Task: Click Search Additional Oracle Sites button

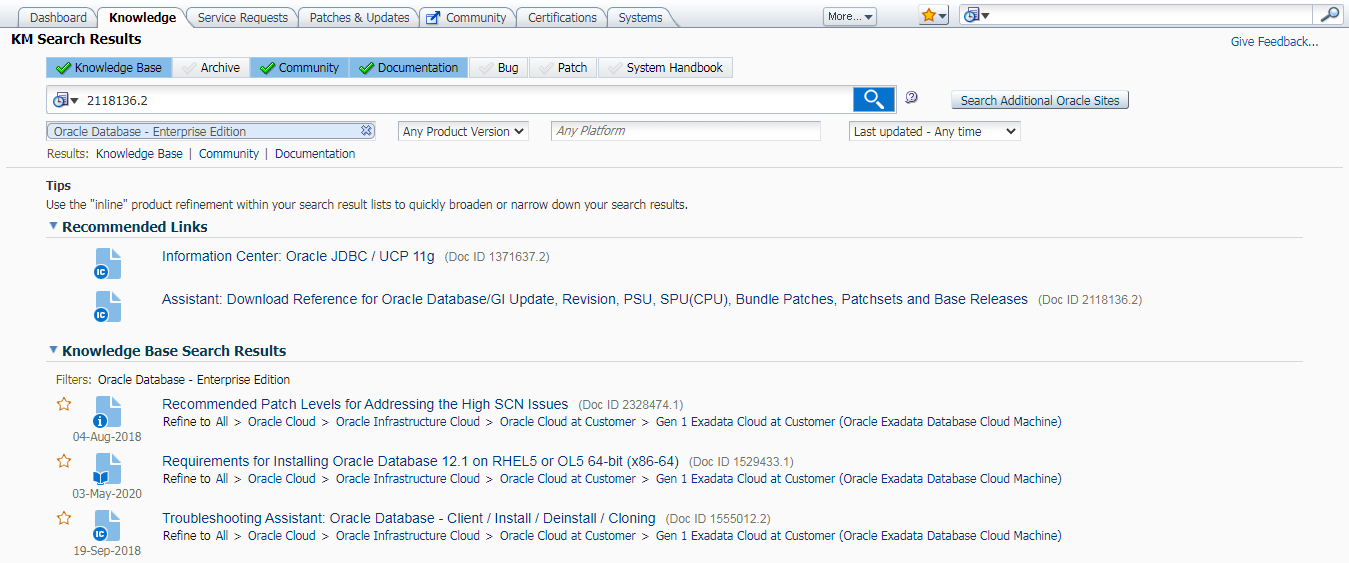Action: click(1039, 100)
